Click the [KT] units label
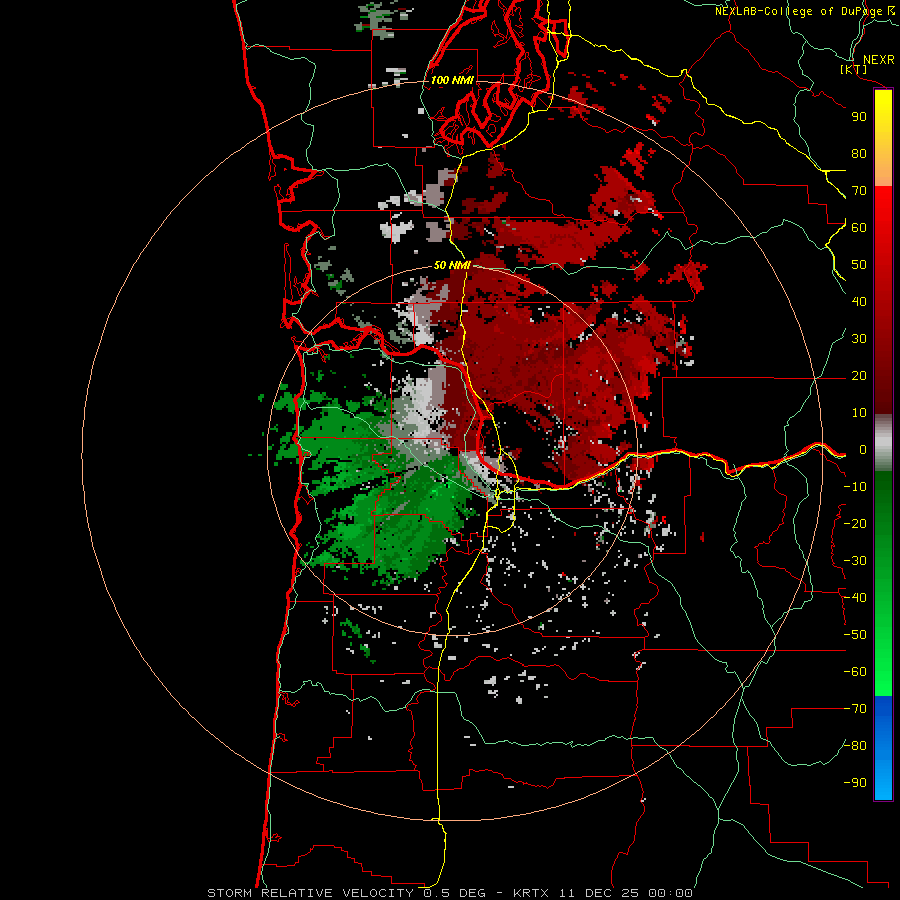The height and width of the screenshot is (900, 900). tap(854, 69)
